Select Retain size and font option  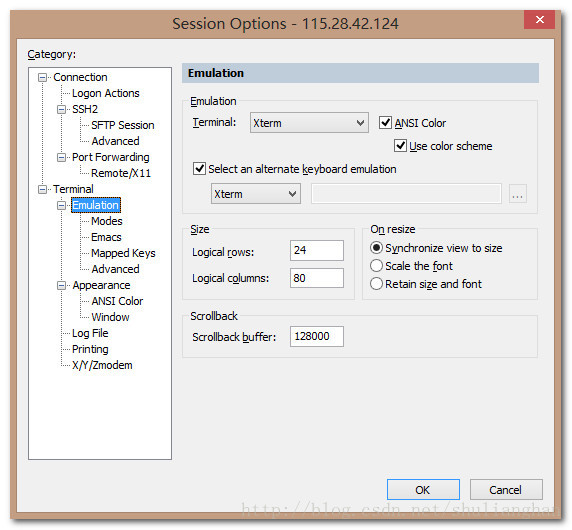point(376,284)
